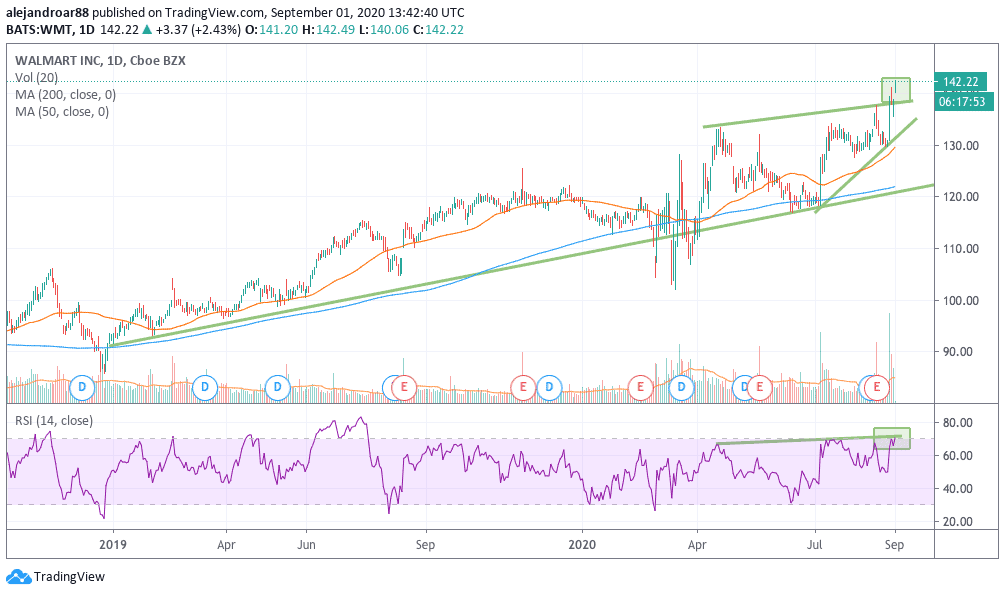Click the 60.00 RSI axis label
The image size is (1005, 595).
pos(958,455)
